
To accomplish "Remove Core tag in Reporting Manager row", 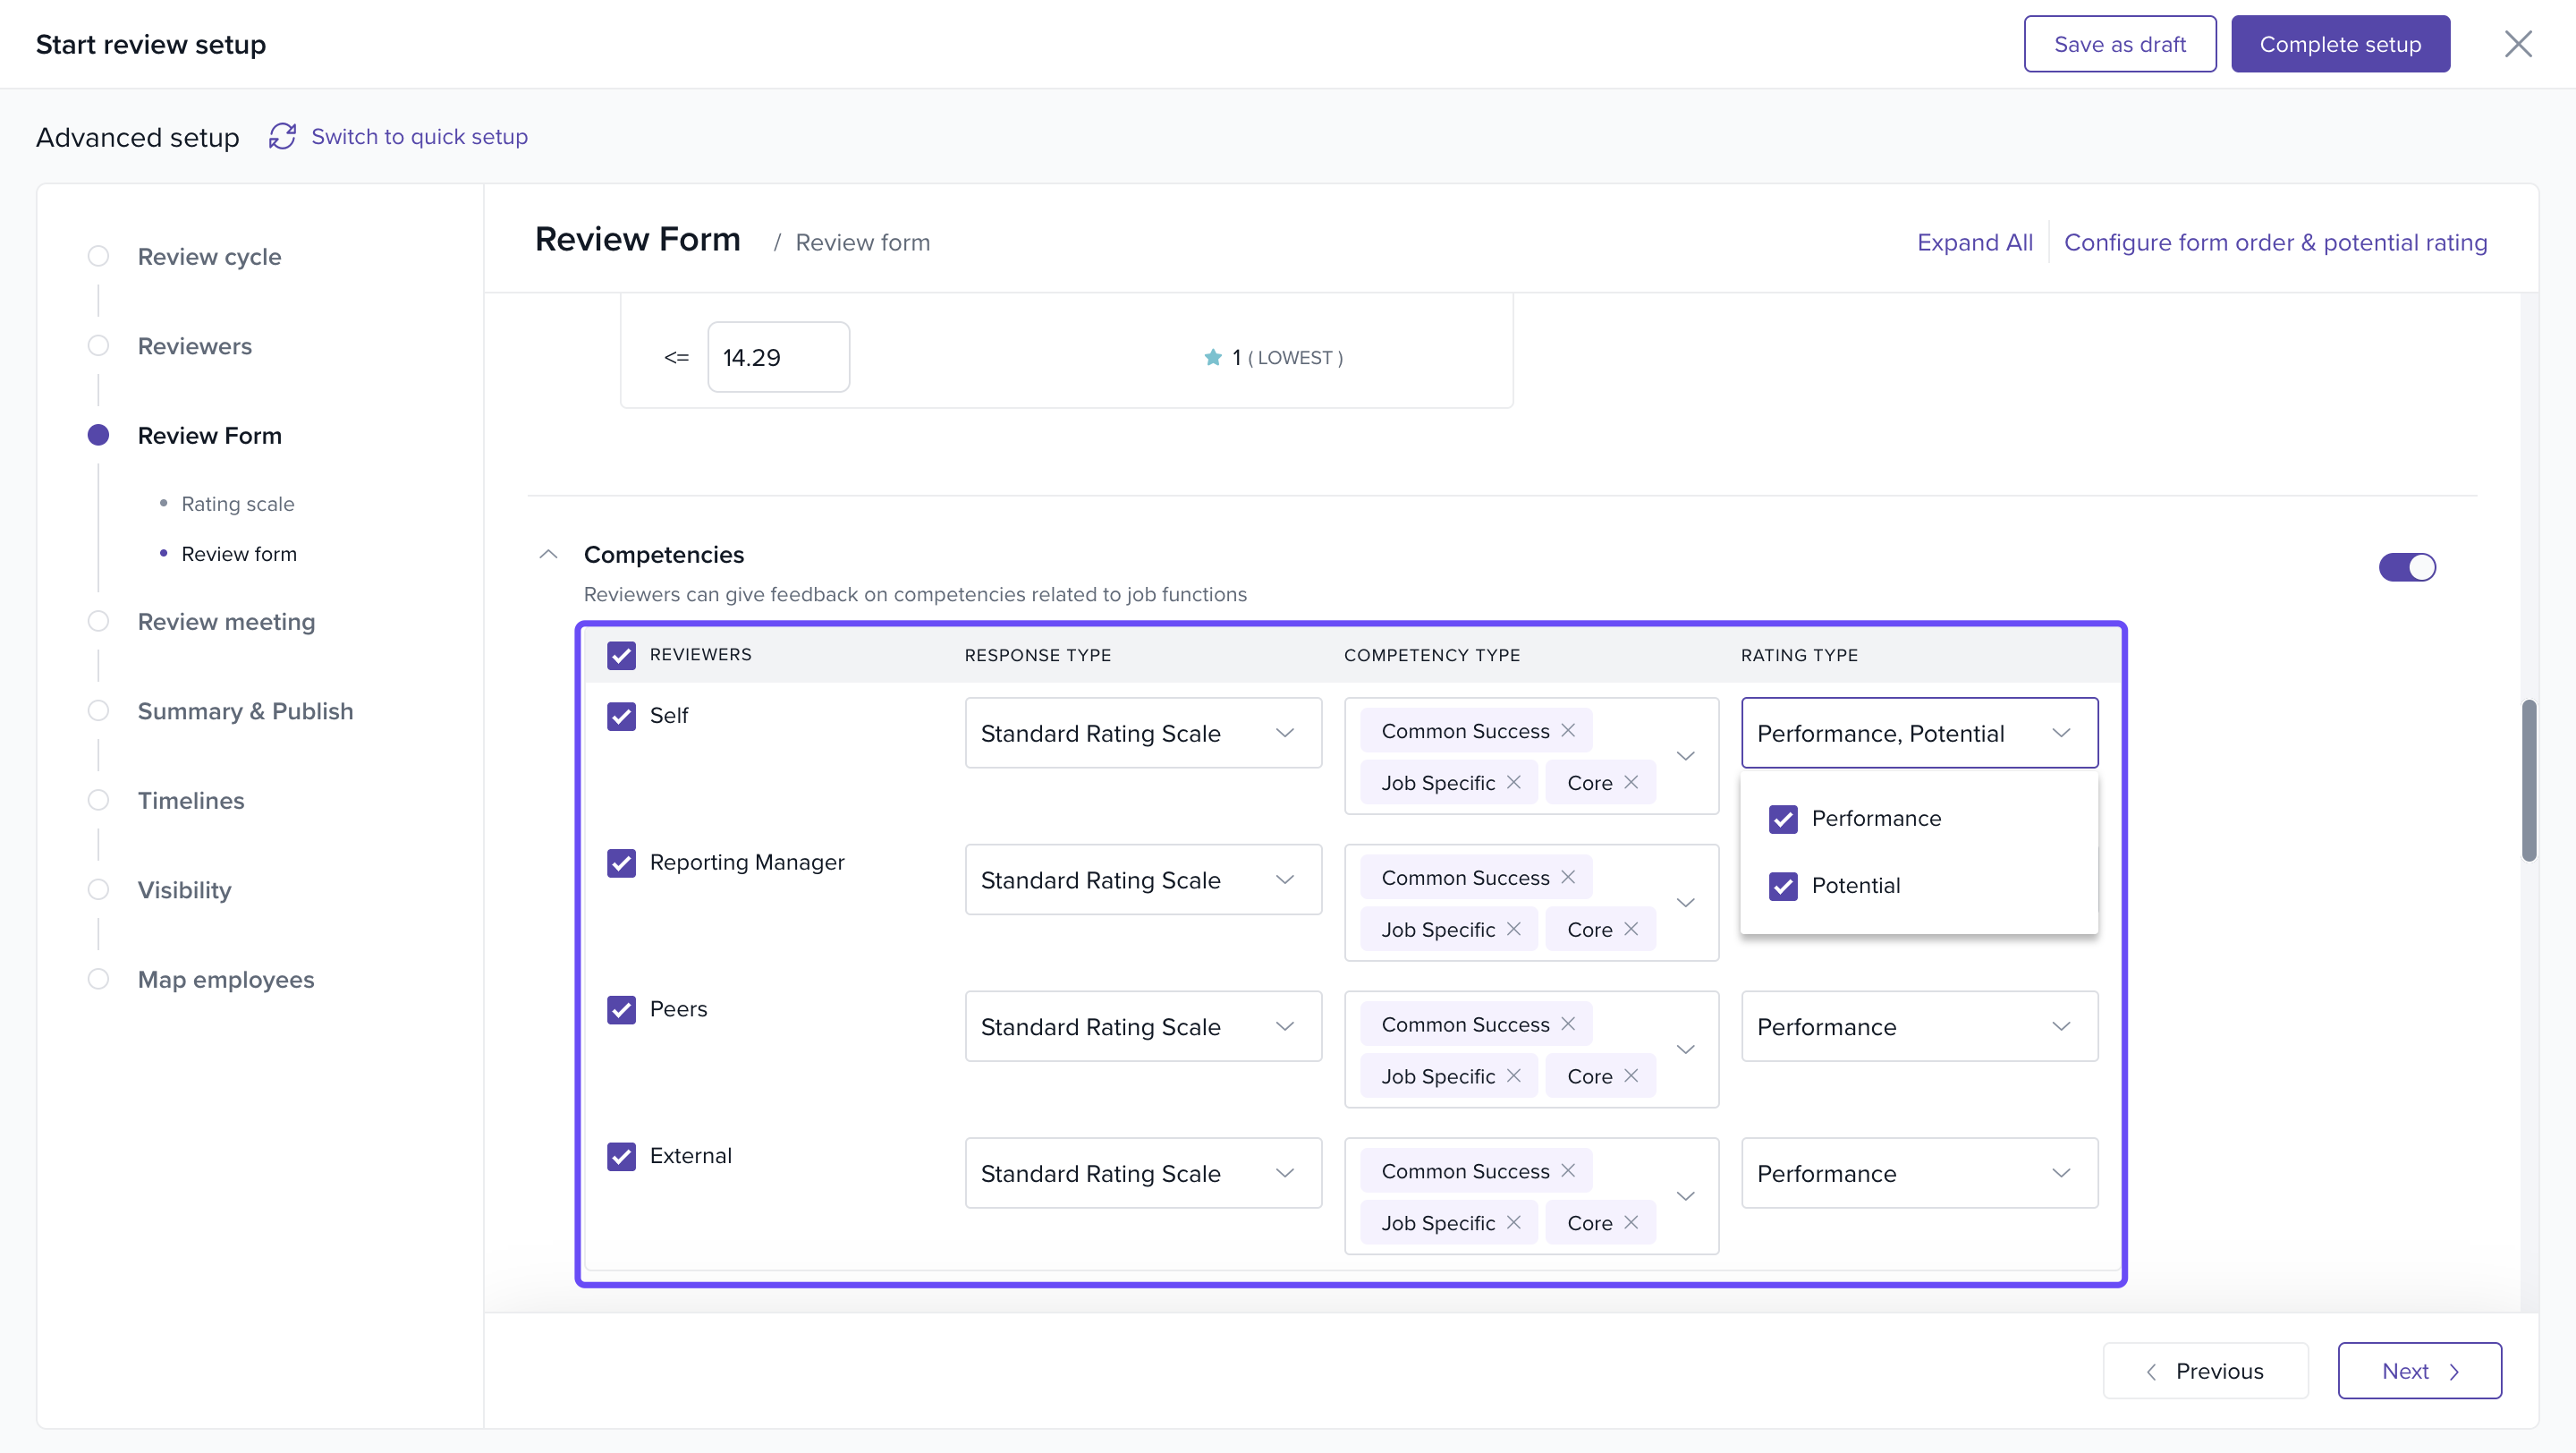I will coord(1631,929).
